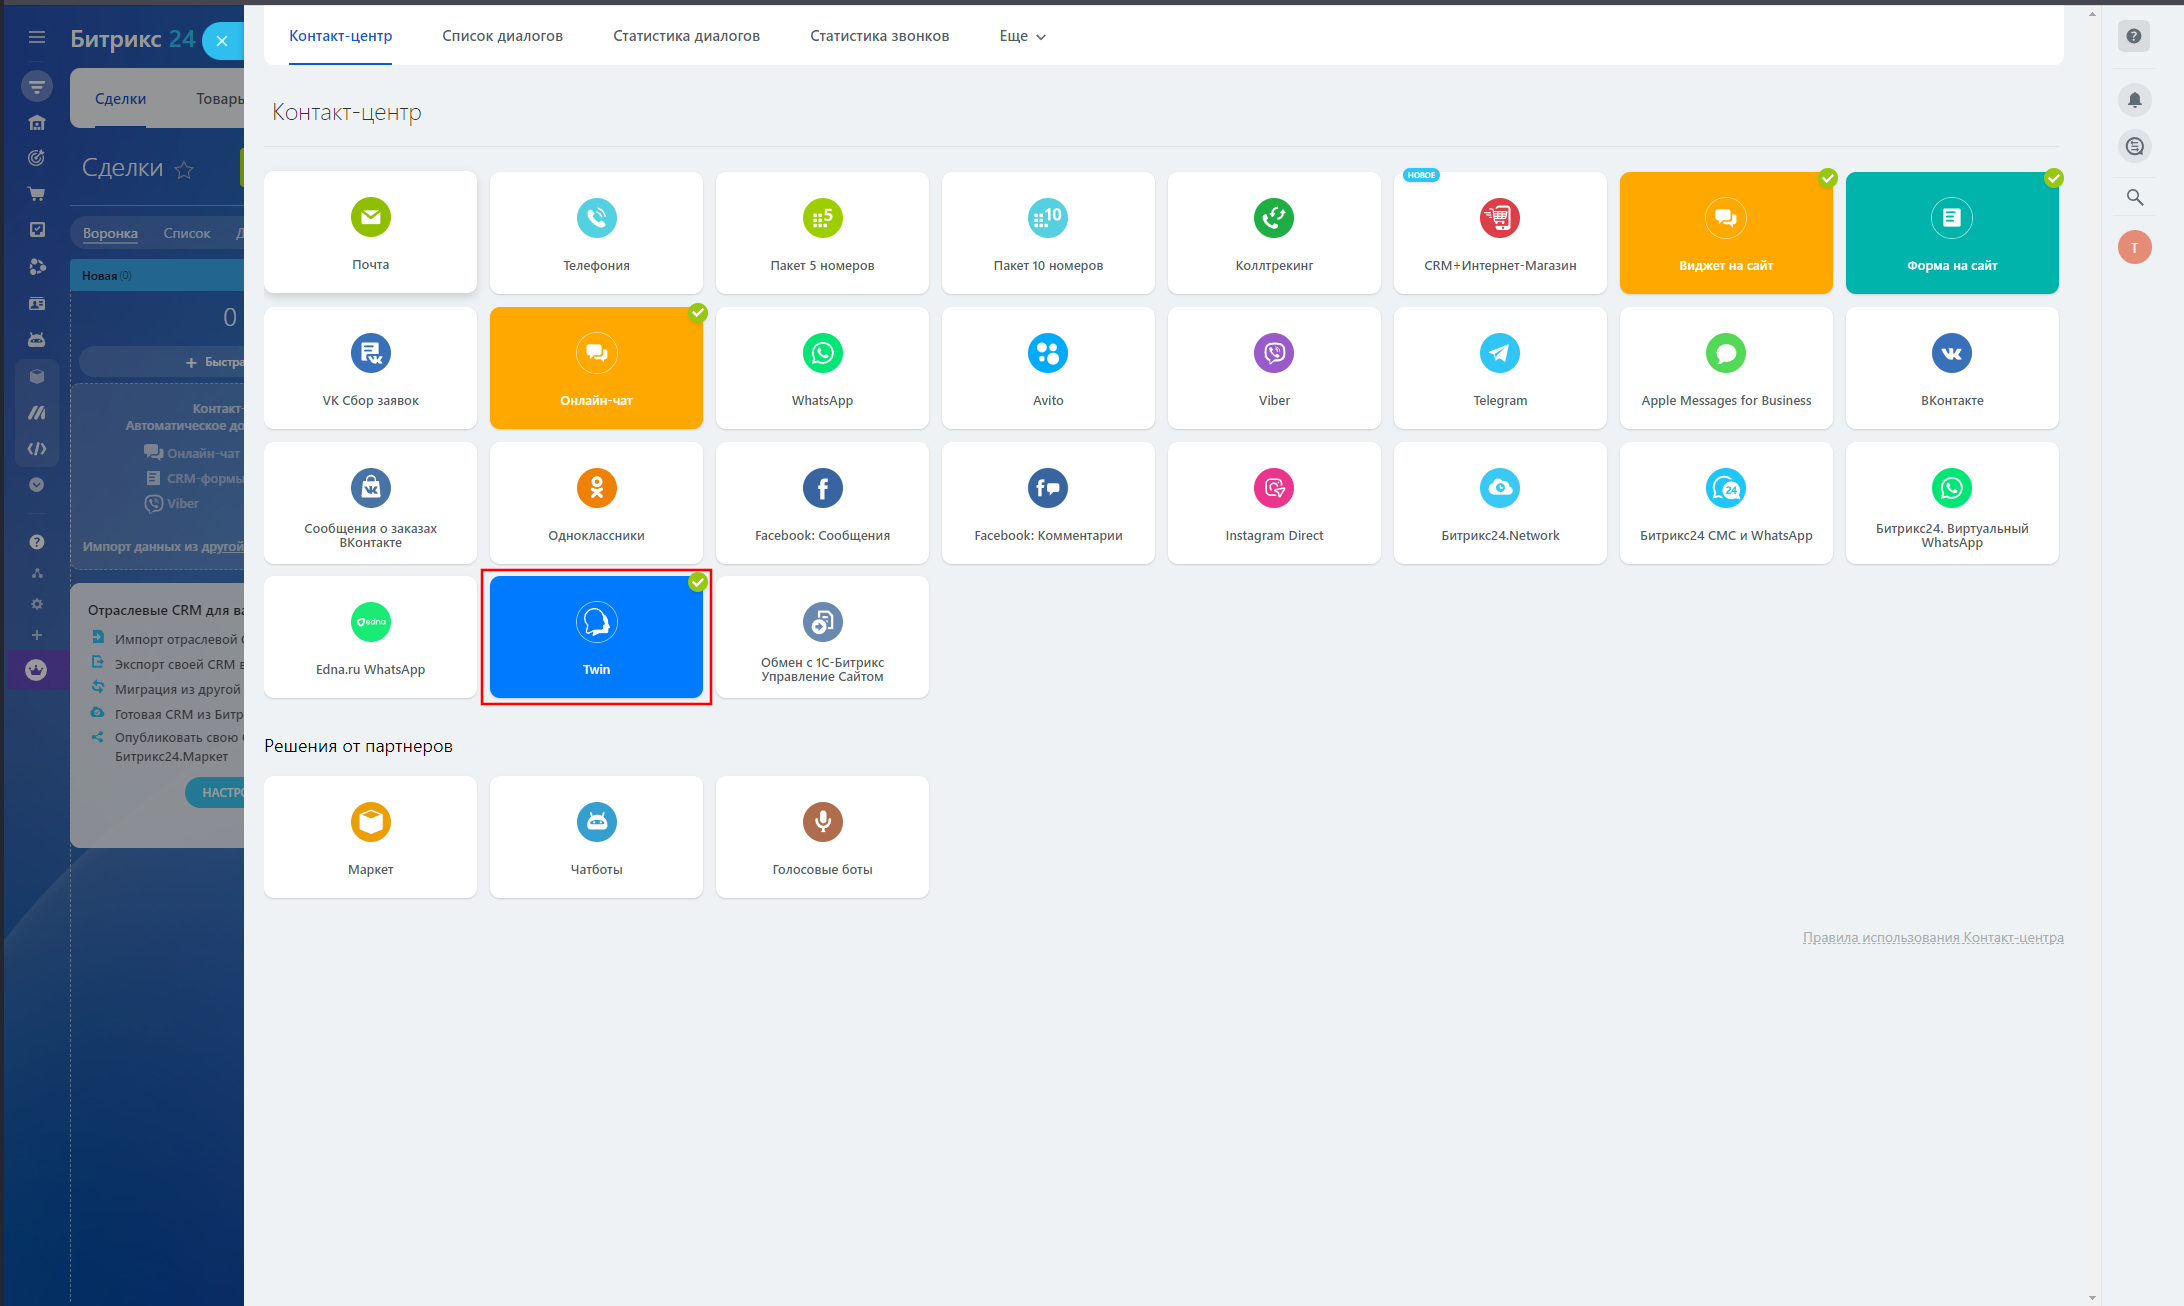2184x1306 pixels.
Task: Open the Форма на сайт tile
Action: 1952,232
